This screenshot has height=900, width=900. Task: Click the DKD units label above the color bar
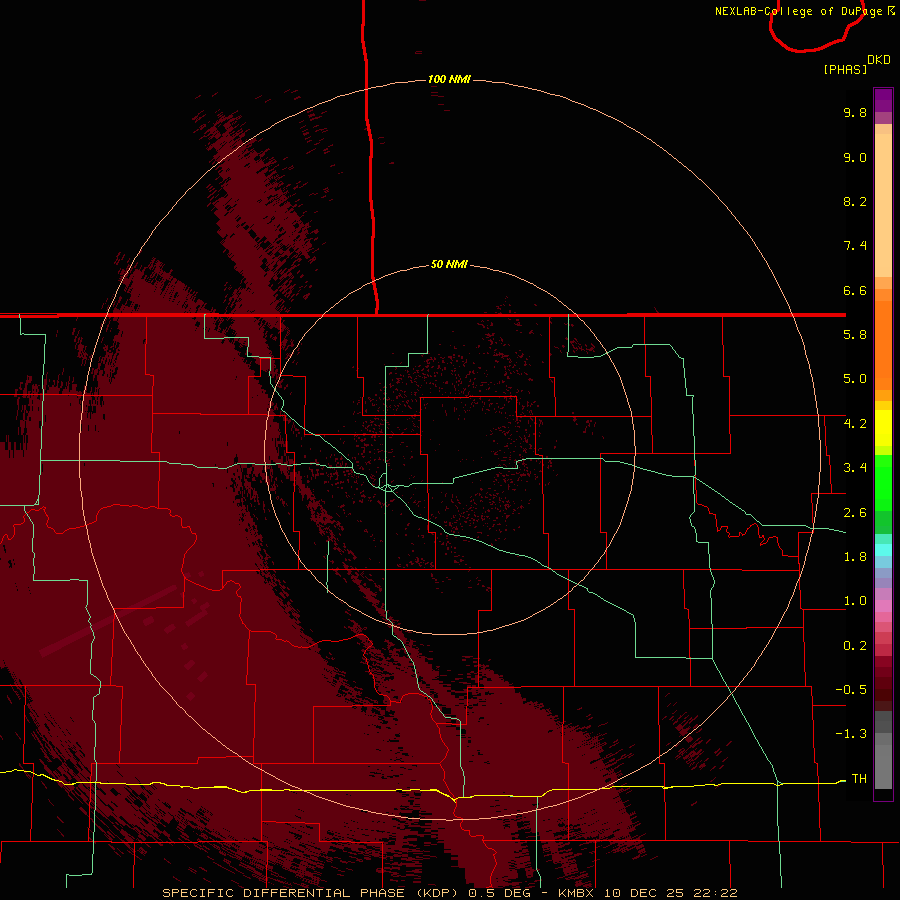879,60
